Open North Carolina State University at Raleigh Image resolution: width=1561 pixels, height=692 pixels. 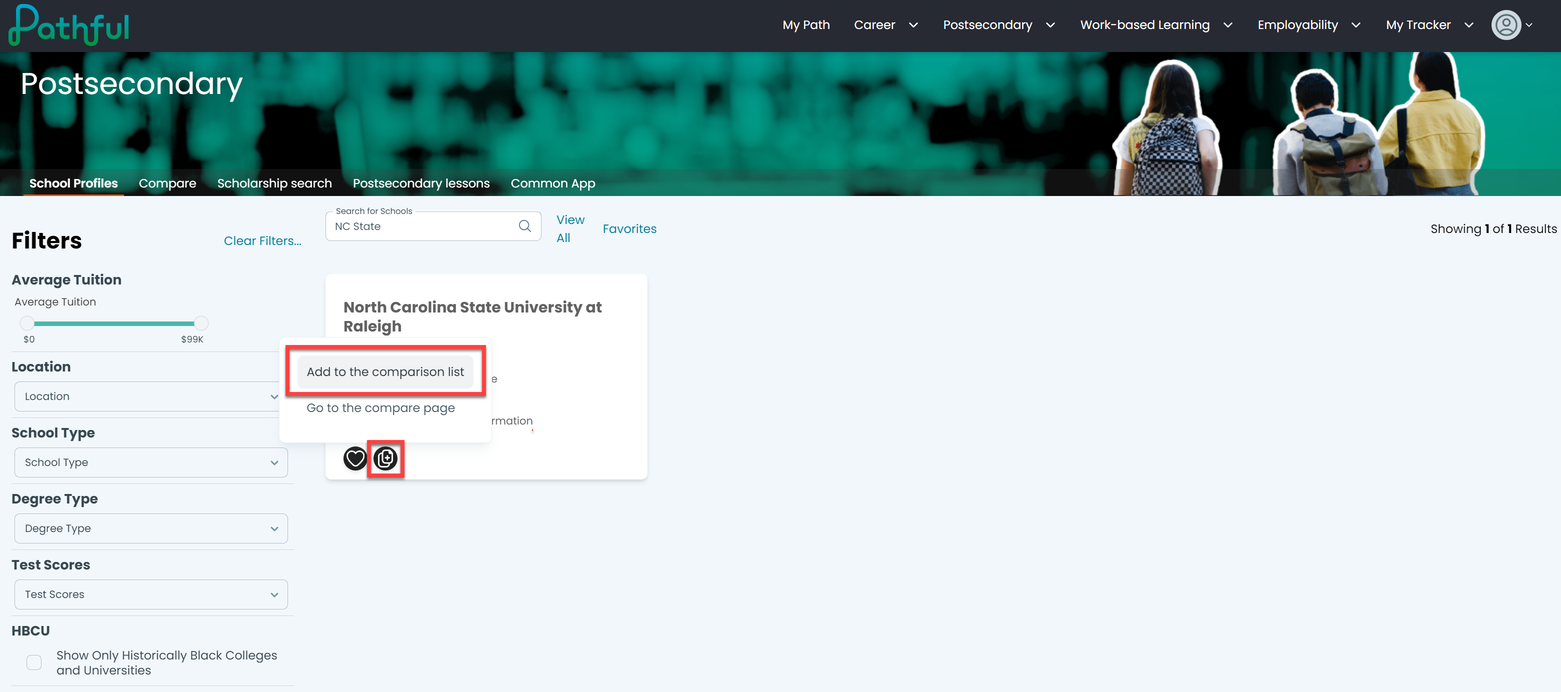click(x=472, y=316)
